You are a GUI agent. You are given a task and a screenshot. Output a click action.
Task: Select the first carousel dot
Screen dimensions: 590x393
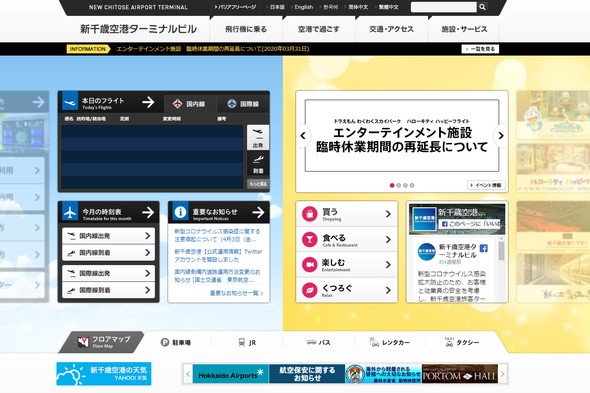392,185
